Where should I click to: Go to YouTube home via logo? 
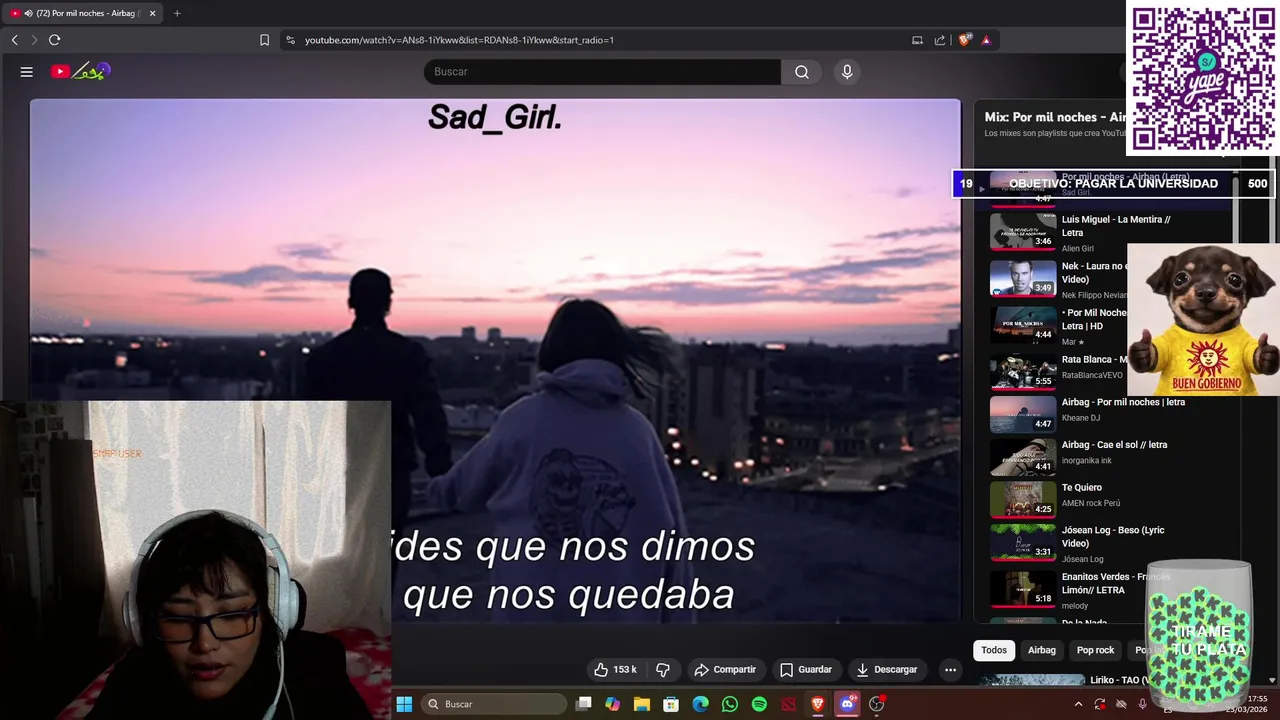[80, 71]
